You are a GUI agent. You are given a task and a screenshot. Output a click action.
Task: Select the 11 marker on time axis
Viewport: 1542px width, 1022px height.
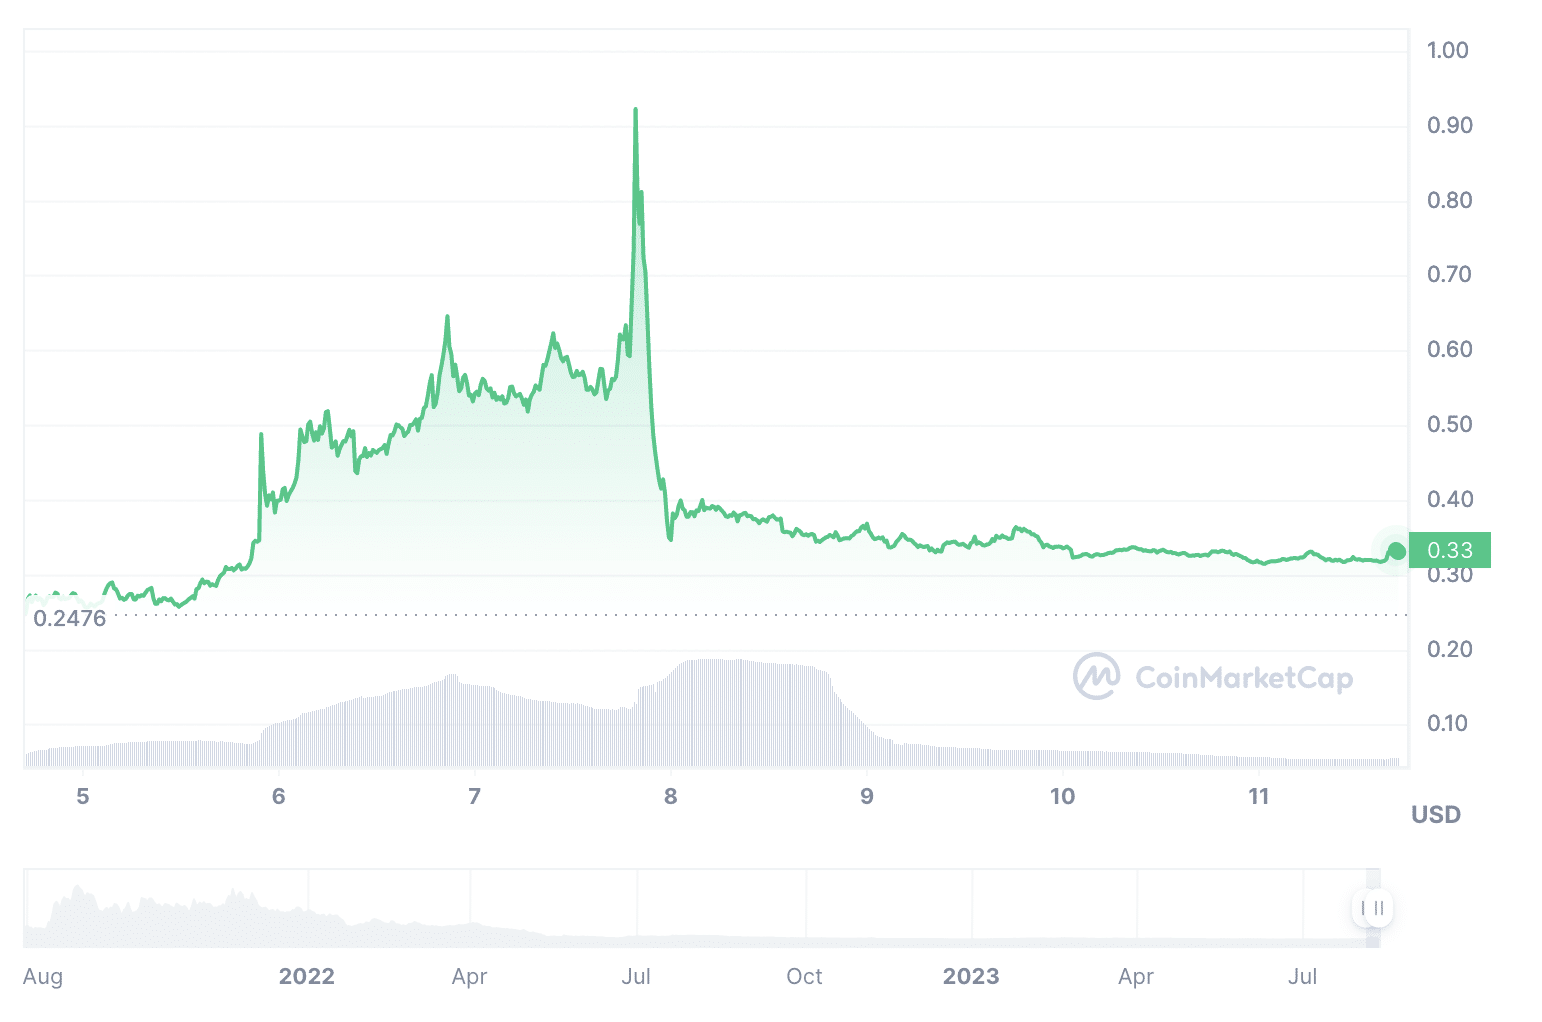coord(1258,796)
